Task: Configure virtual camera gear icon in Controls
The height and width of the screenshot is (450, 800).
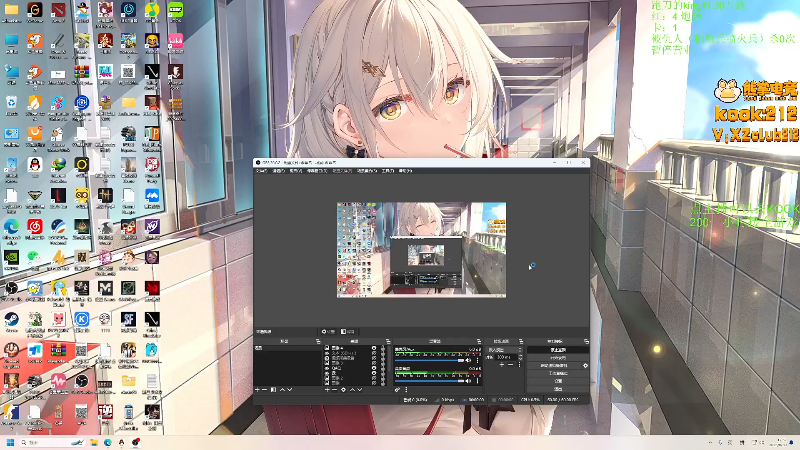Action: tap(585, 365)
